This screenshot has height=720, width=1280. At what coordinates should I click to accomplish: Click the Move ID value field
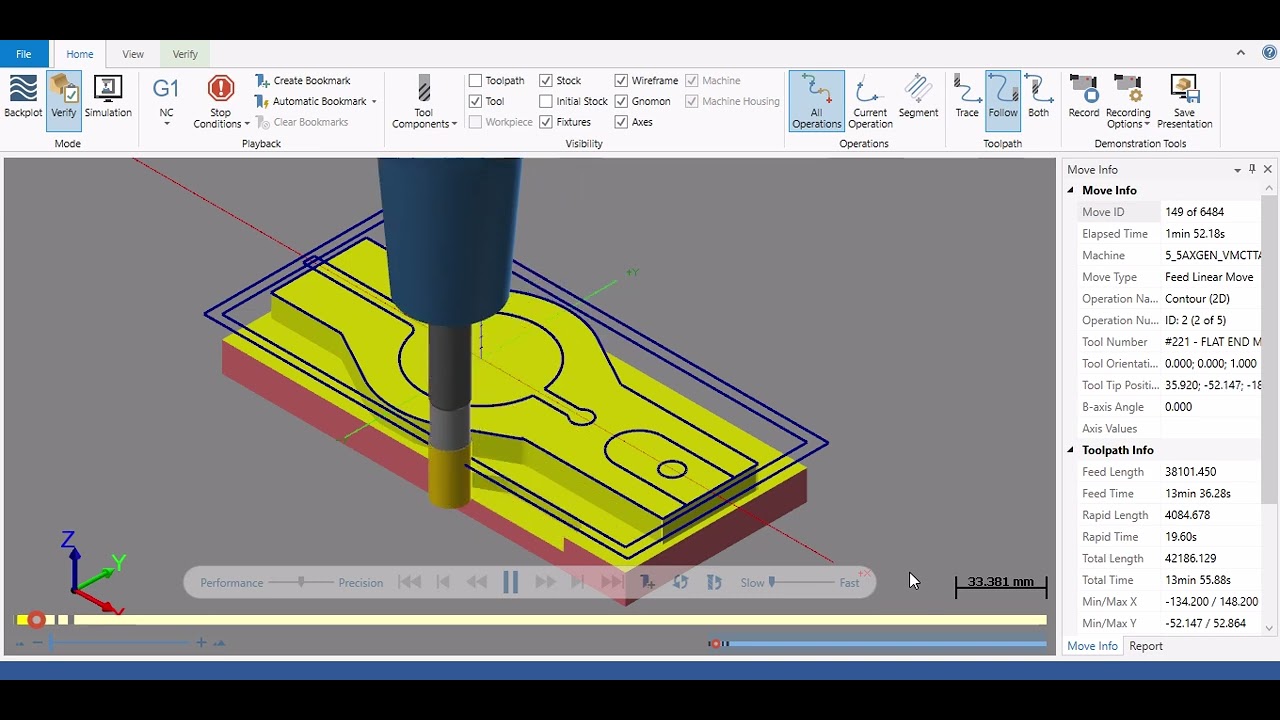1211,212
